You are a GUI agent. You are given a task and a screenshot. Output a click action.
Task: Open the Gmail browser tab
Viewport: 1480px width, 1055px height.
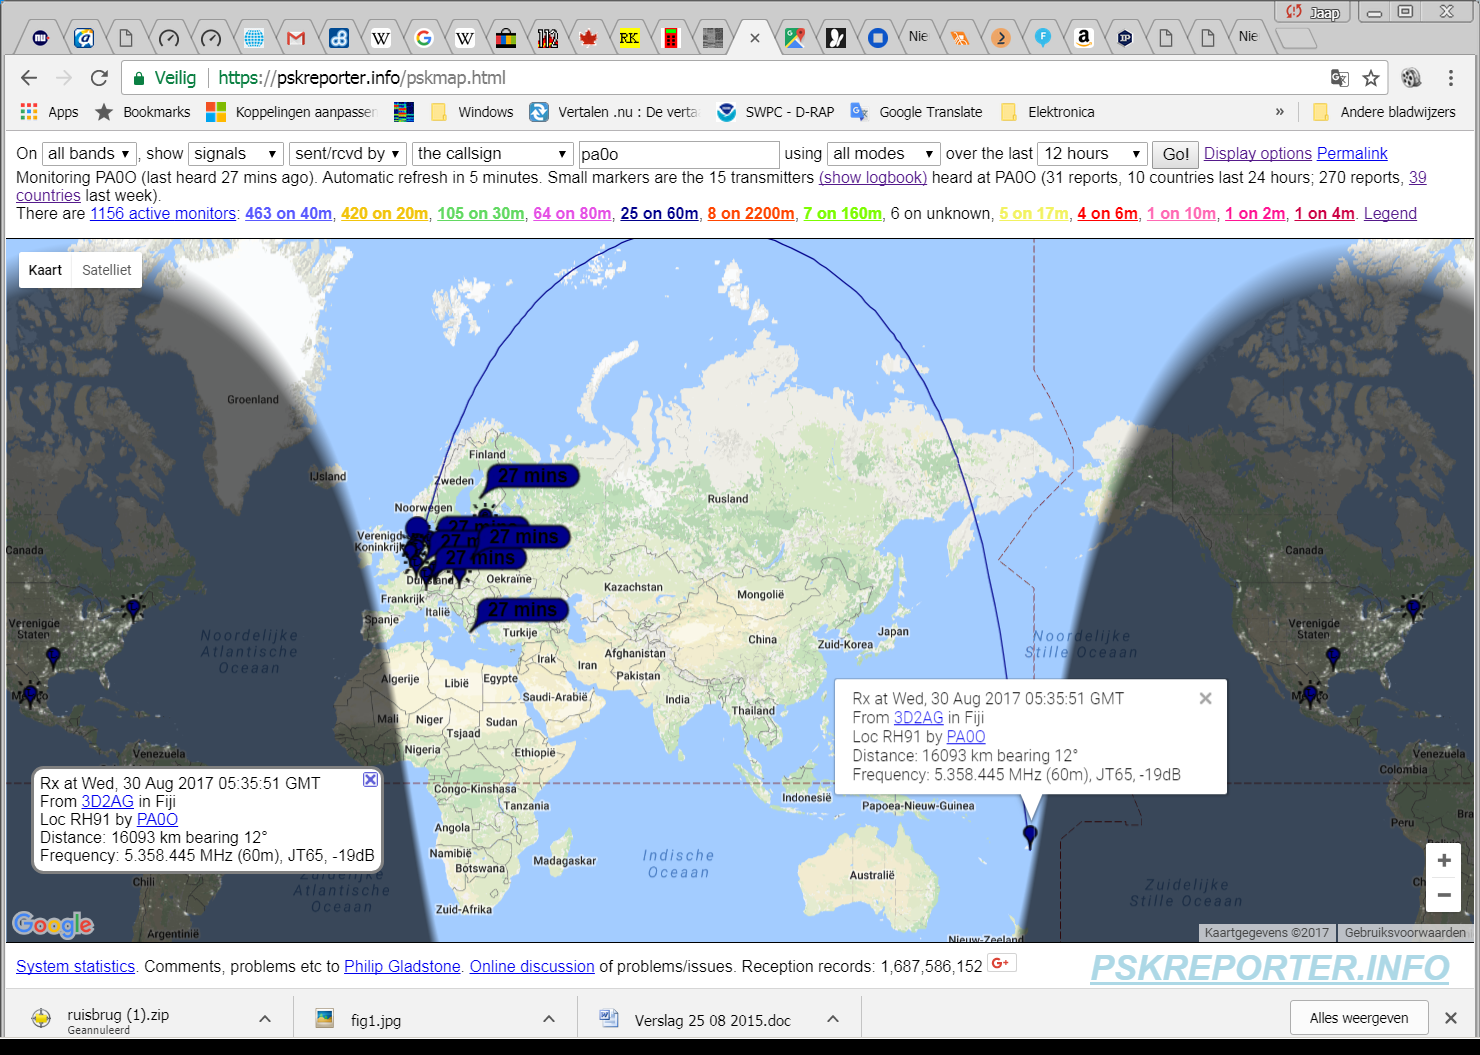(296, 36)
